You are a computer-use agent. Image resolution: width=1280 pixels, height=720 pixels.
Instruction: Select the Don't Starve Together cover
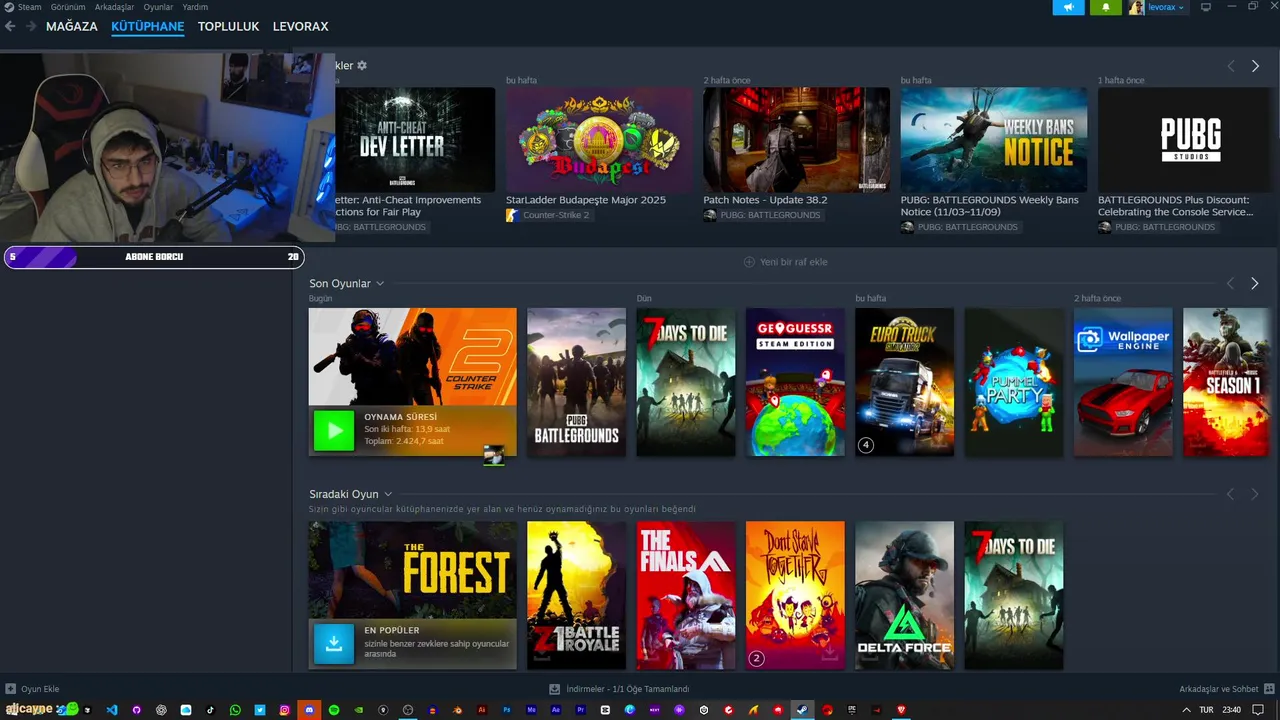pyautogui.click(x=795, y=595)
